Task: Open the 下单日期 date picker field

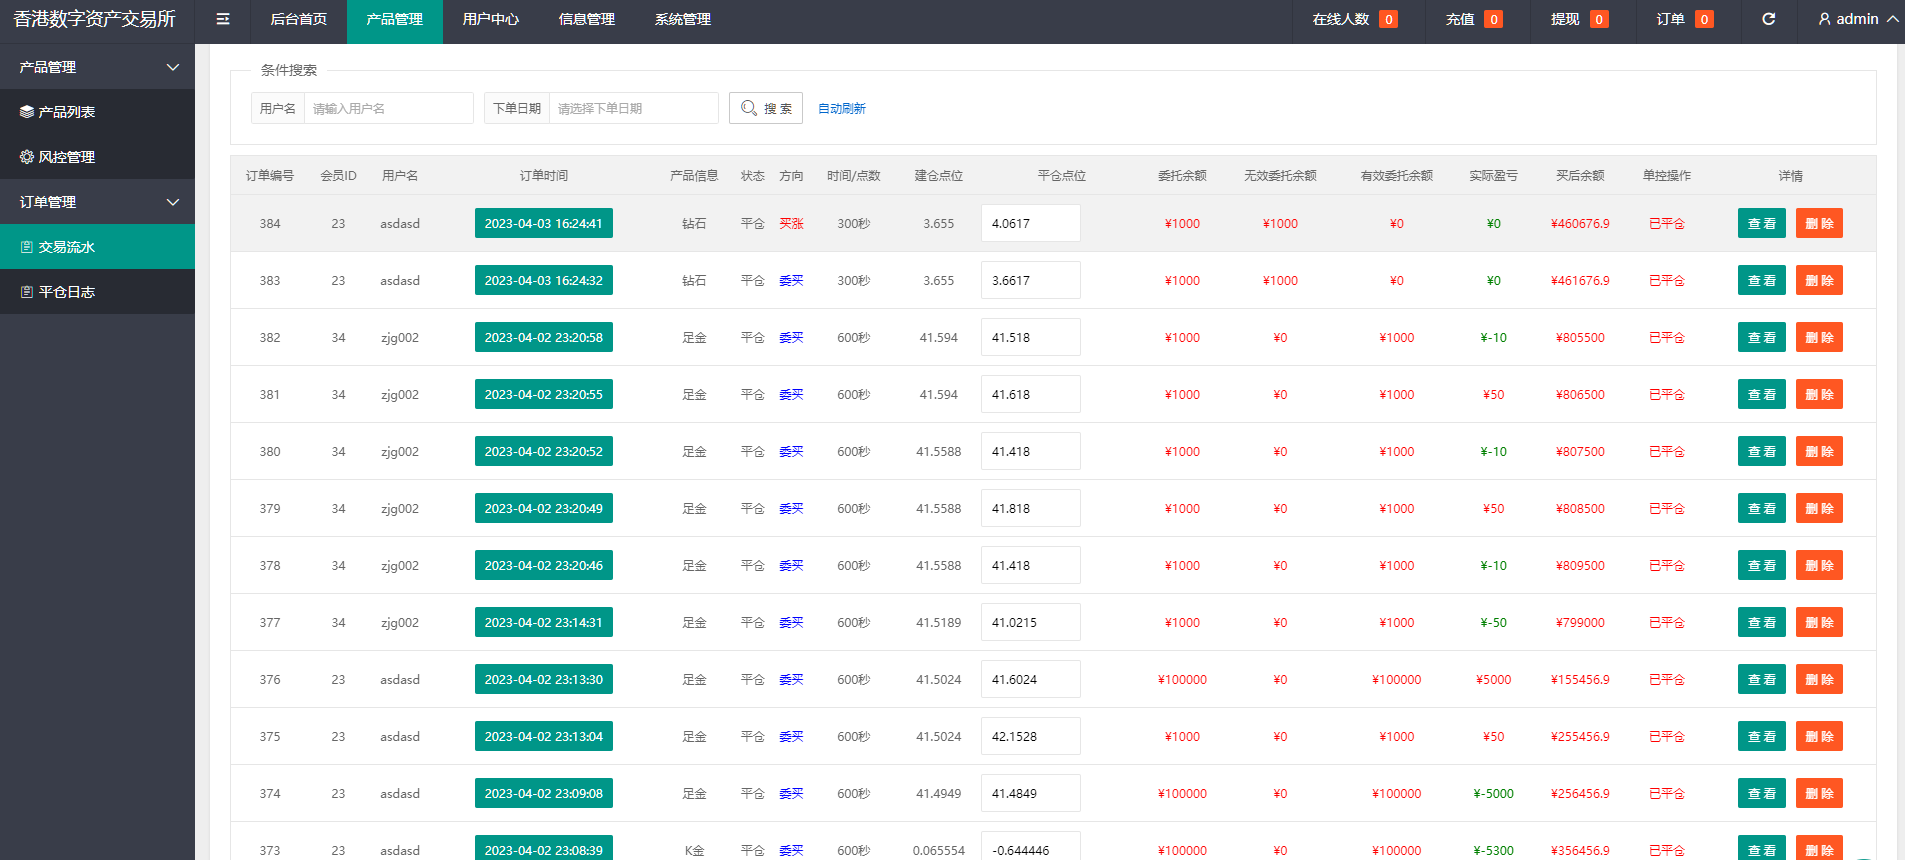Action: [x=633, y=108]
